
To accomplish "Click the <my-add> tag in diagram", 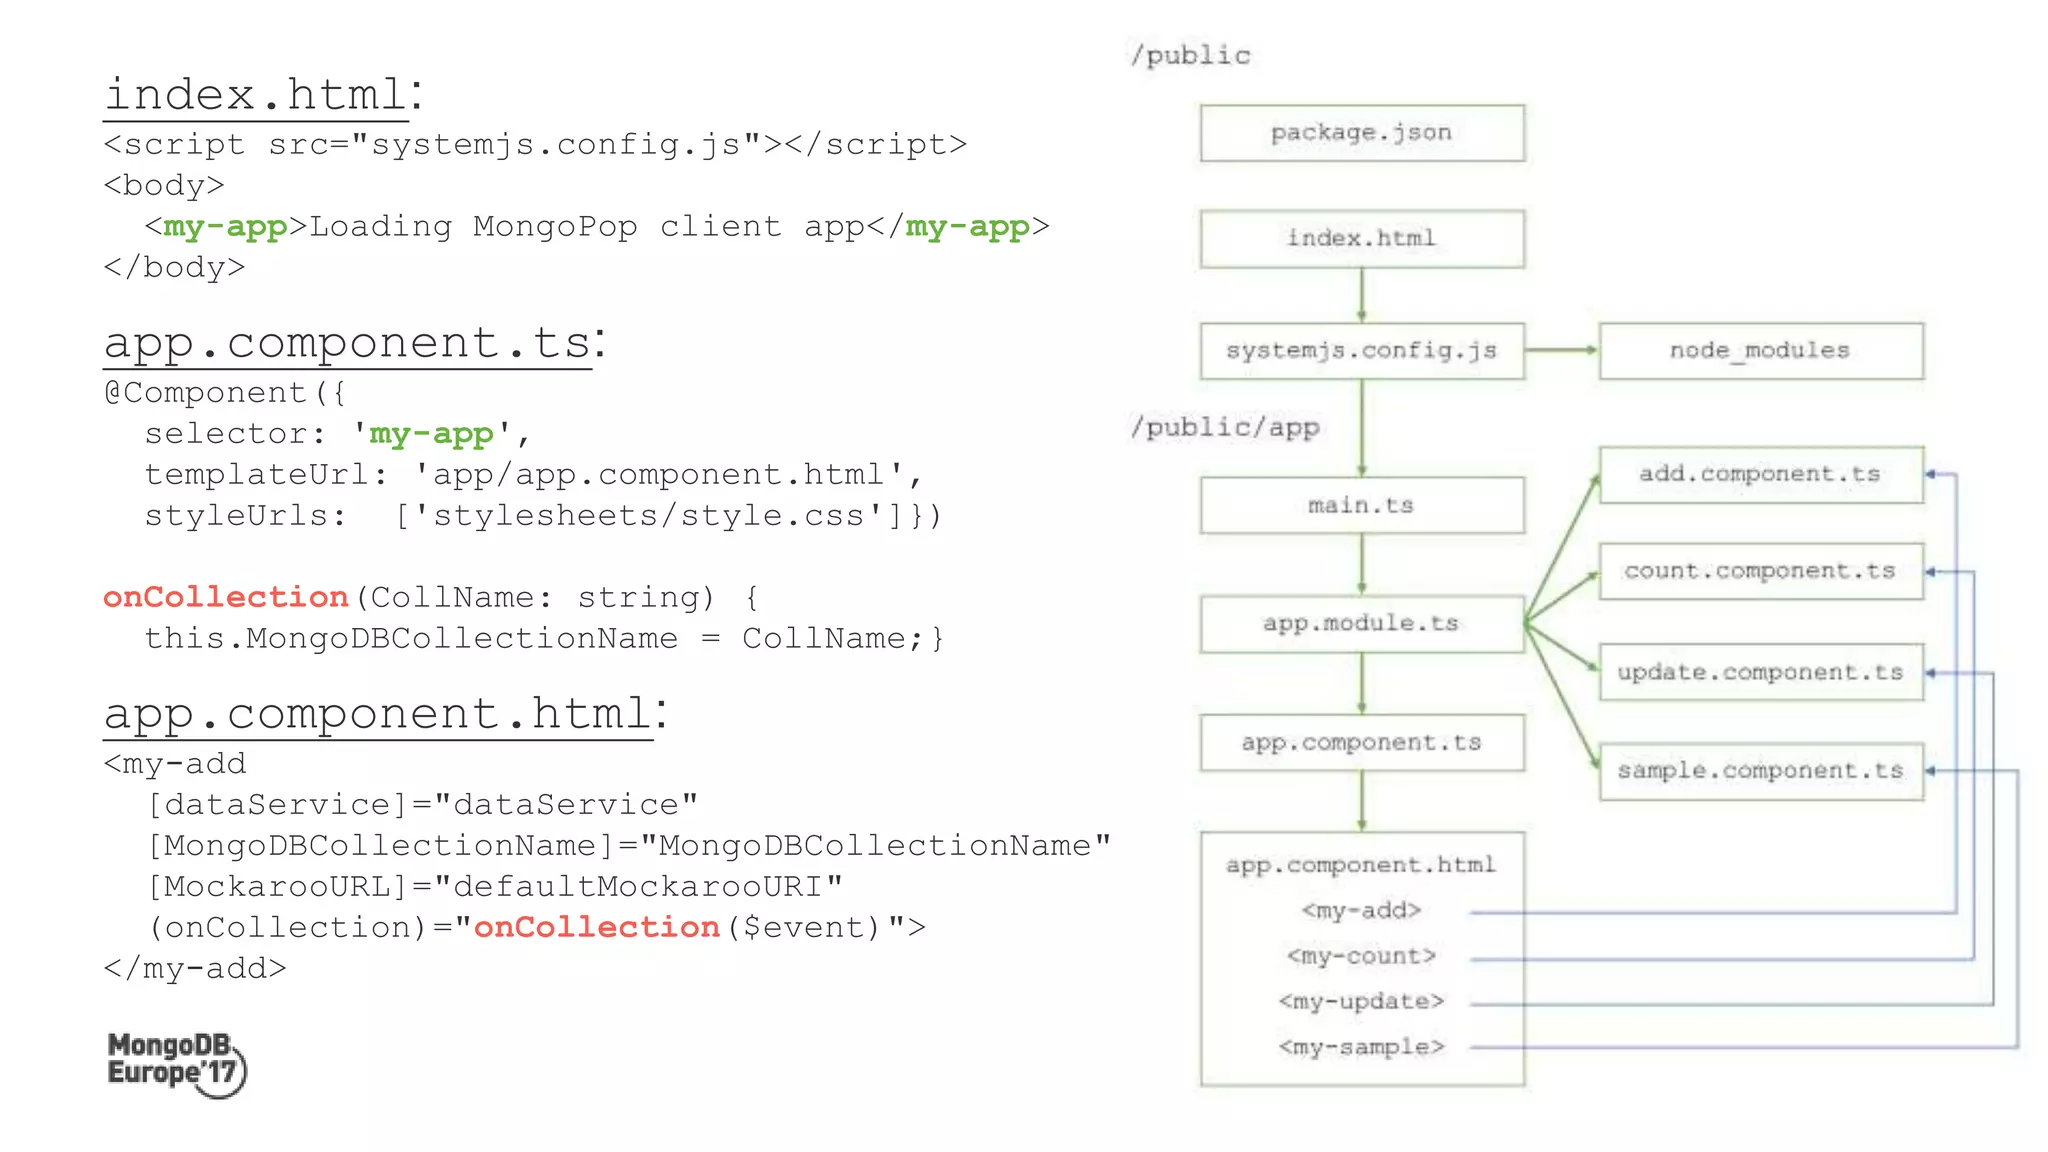I will 1361,911.
